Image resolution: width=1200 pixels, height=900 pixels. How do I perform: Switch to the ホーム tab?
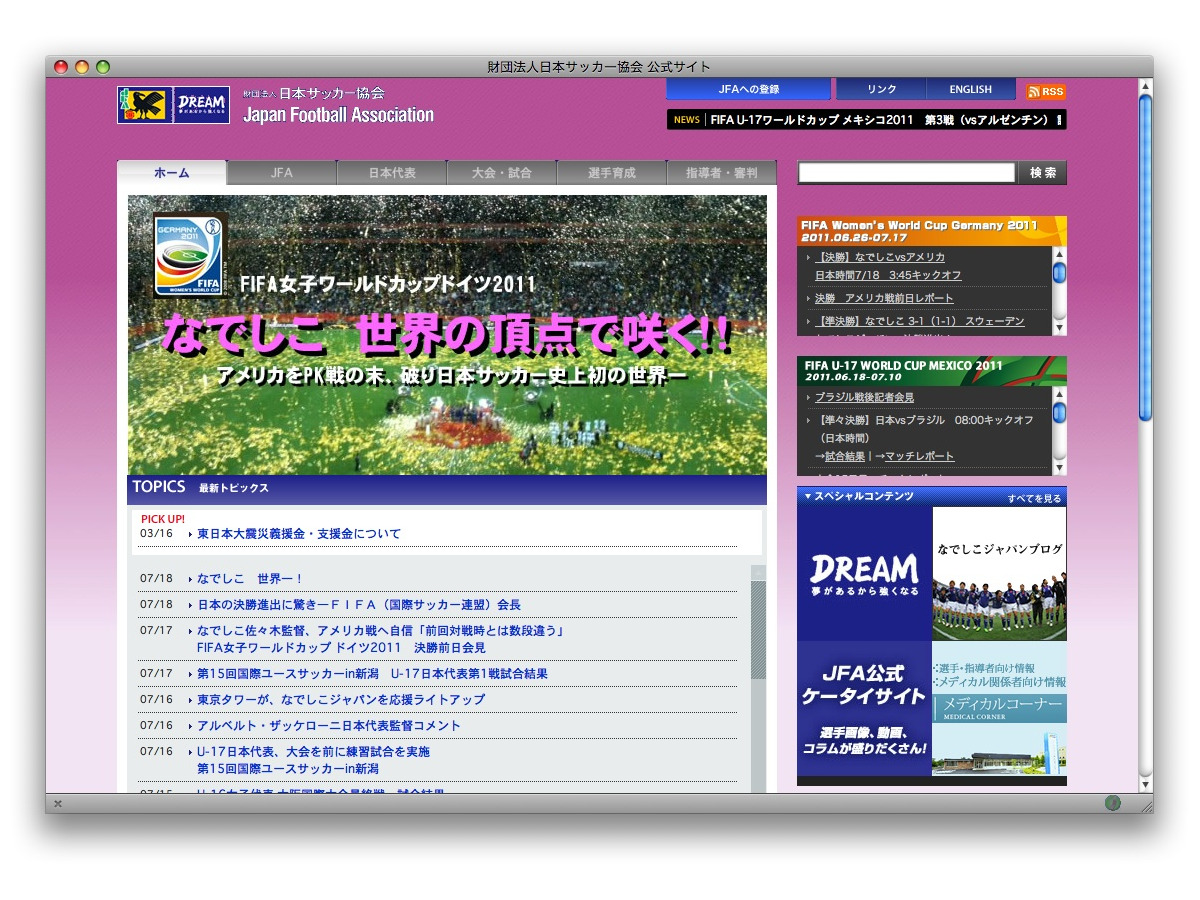(172, 173)
